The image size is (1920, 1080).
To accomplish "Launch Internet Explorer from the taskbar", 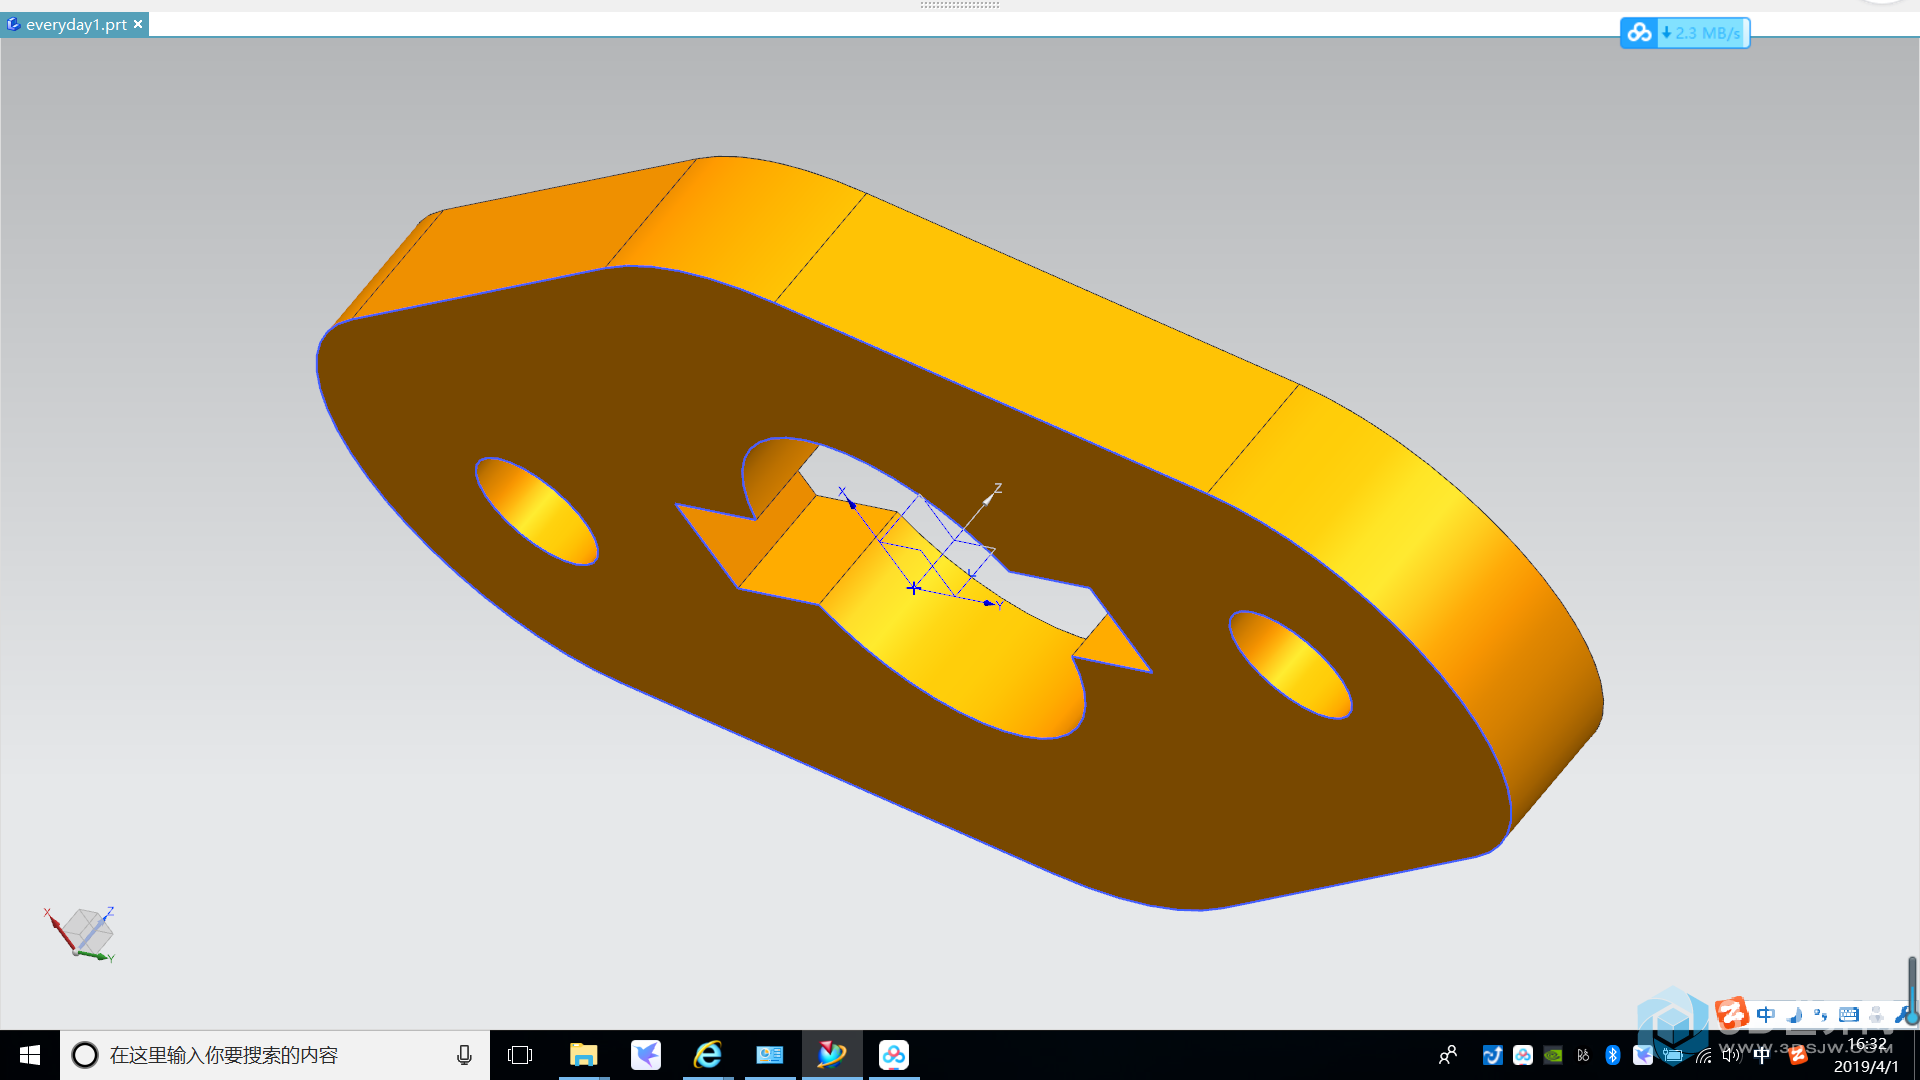I will click(x=708, y=1055).
